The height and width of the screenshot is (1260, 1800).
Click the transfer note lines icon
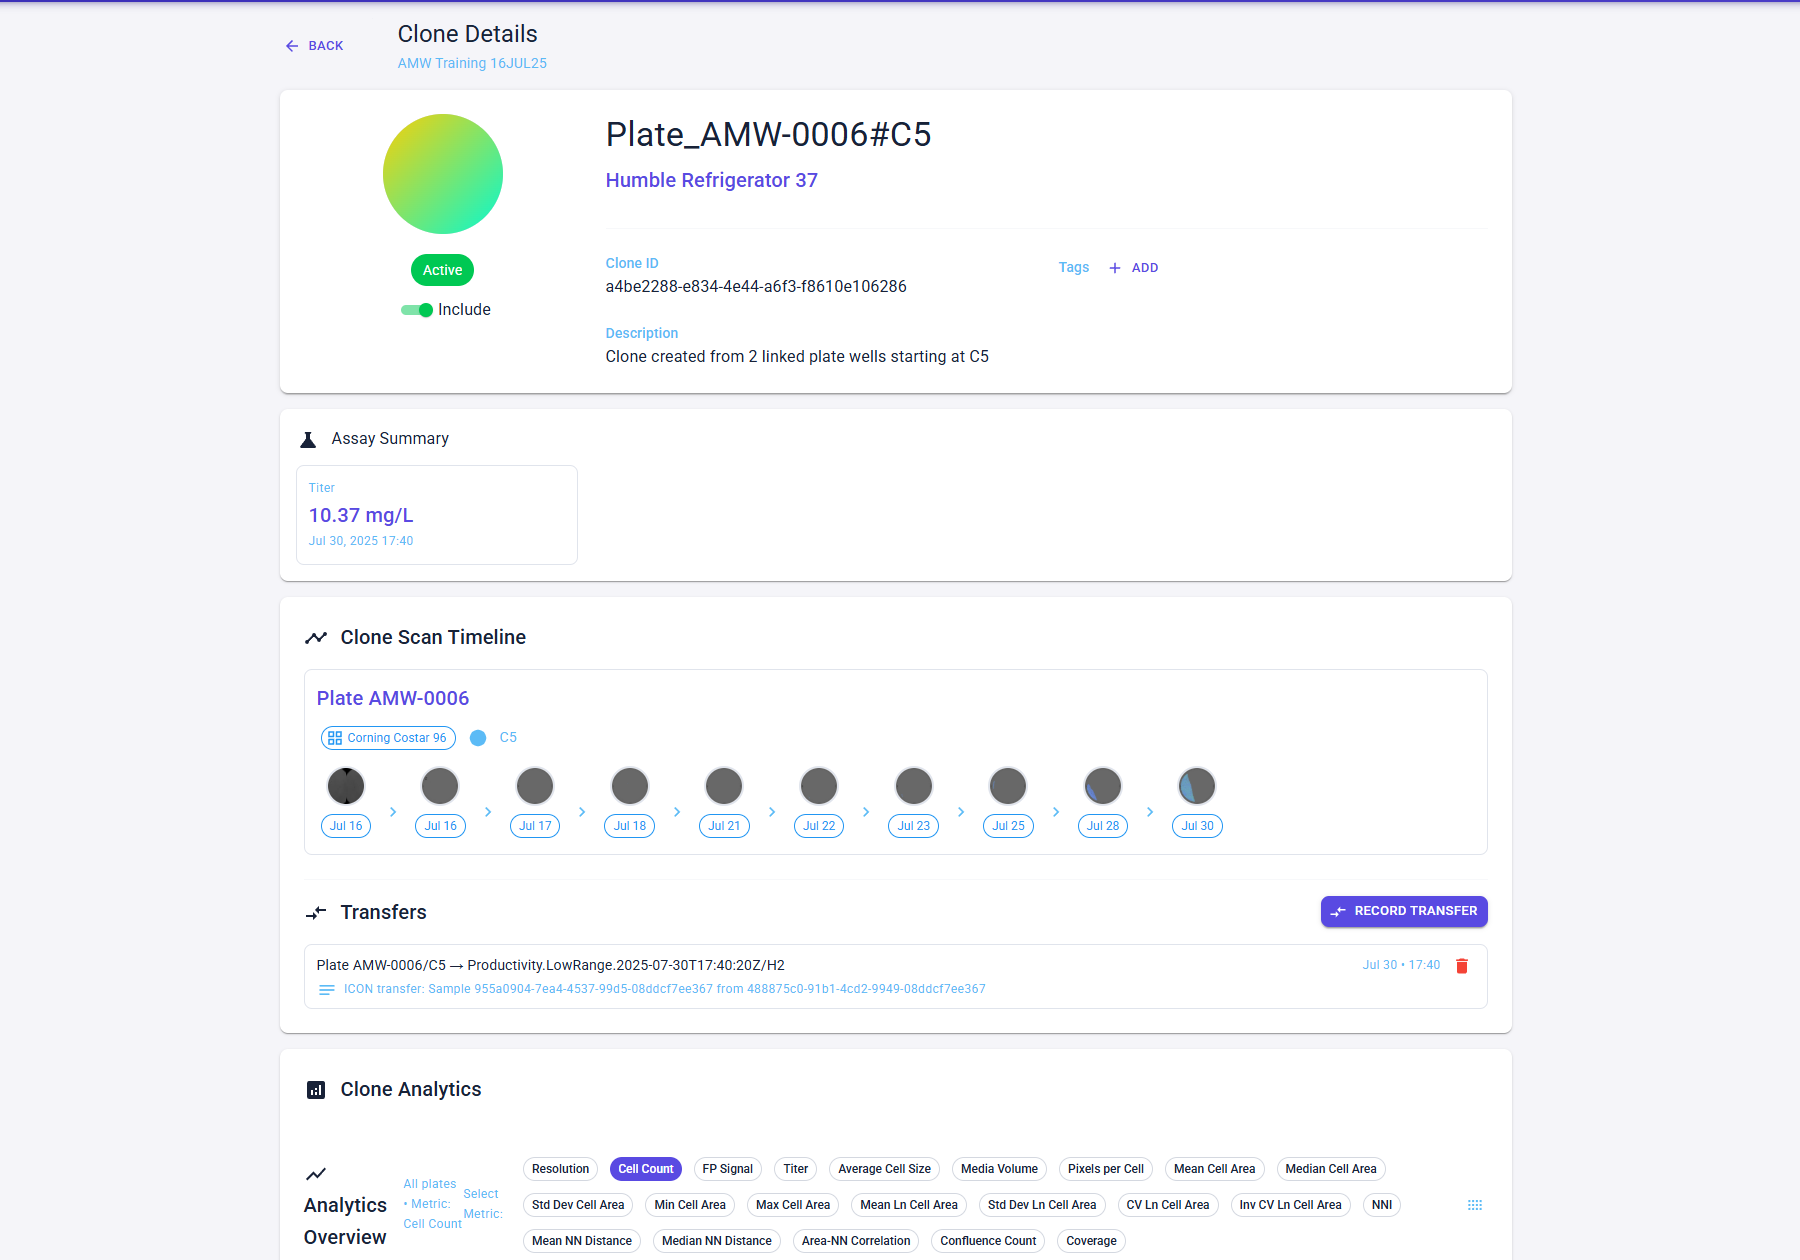click(x=327, y=990)
